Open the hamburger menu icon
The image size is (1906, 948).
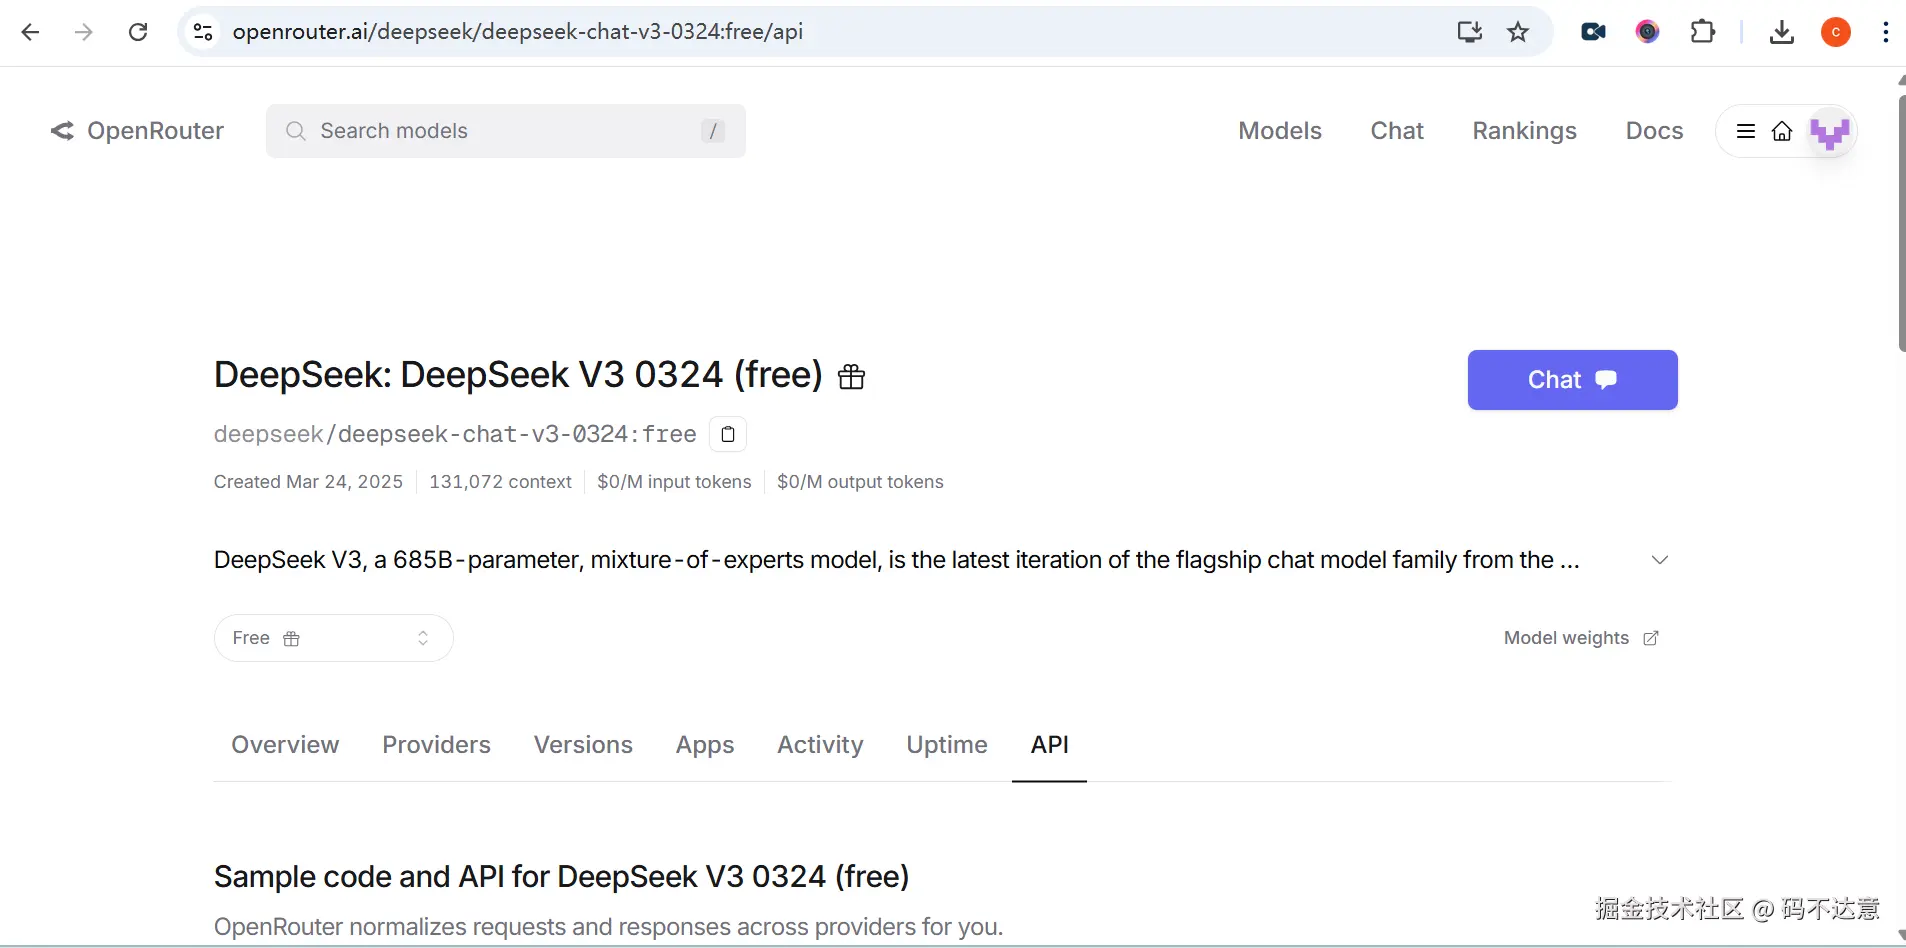pos(1746,131)
